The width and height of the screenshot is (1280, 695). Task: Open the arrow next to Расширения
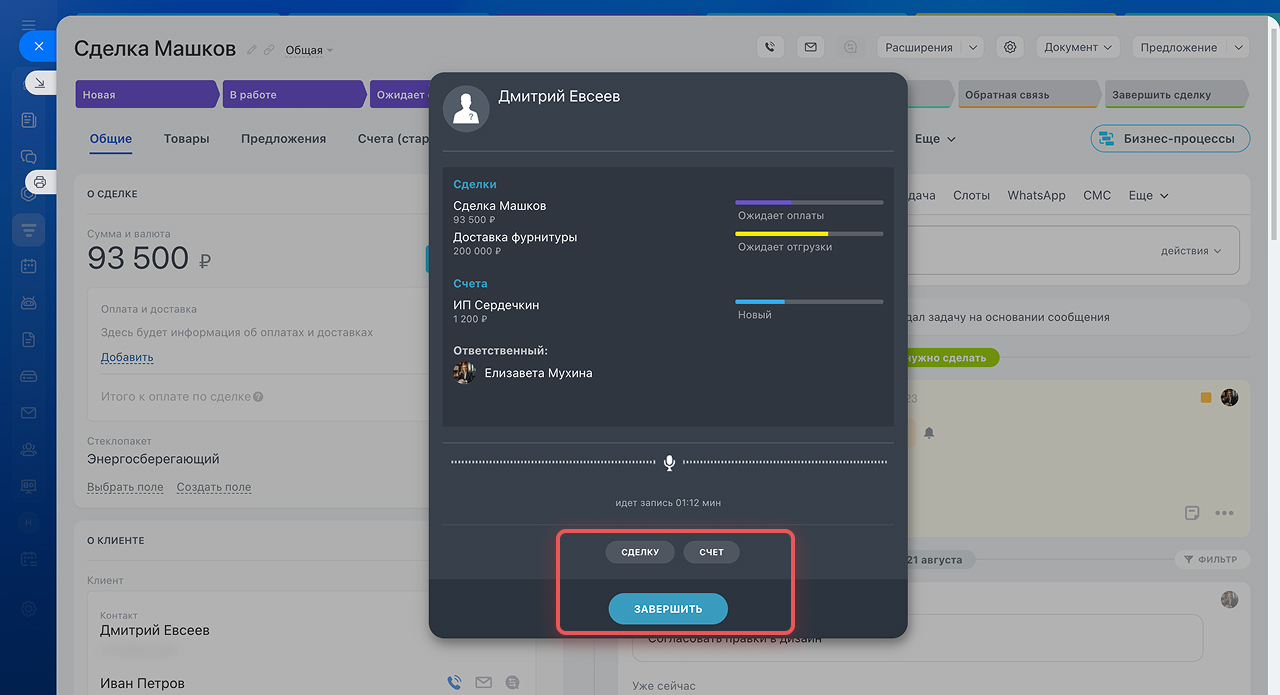tap(973, 47)
